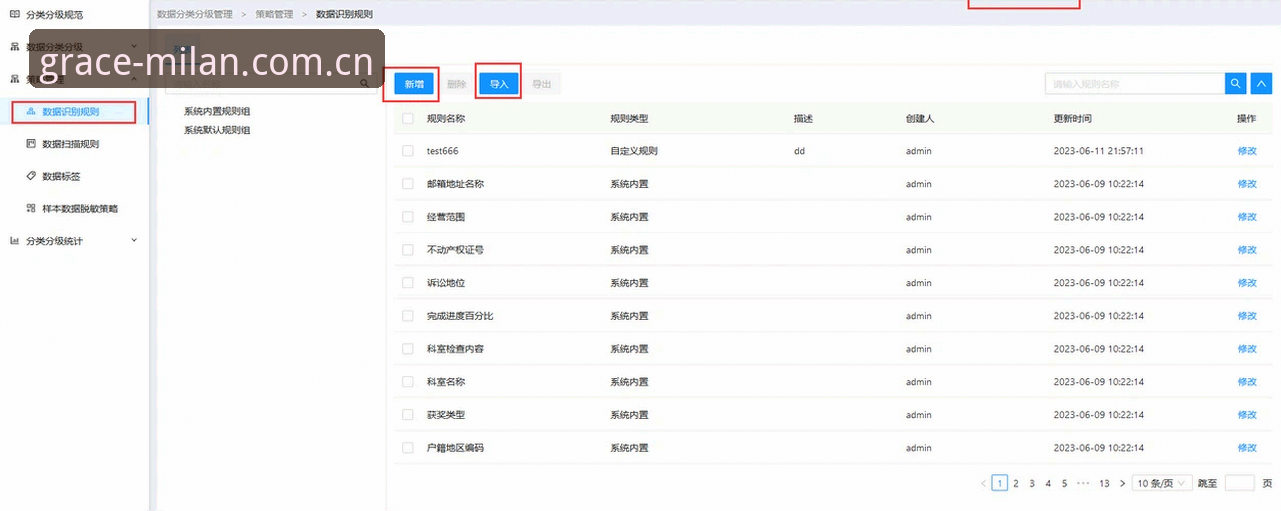Go to page 2
1281x511 pixels.
(x=1015, y=483)
